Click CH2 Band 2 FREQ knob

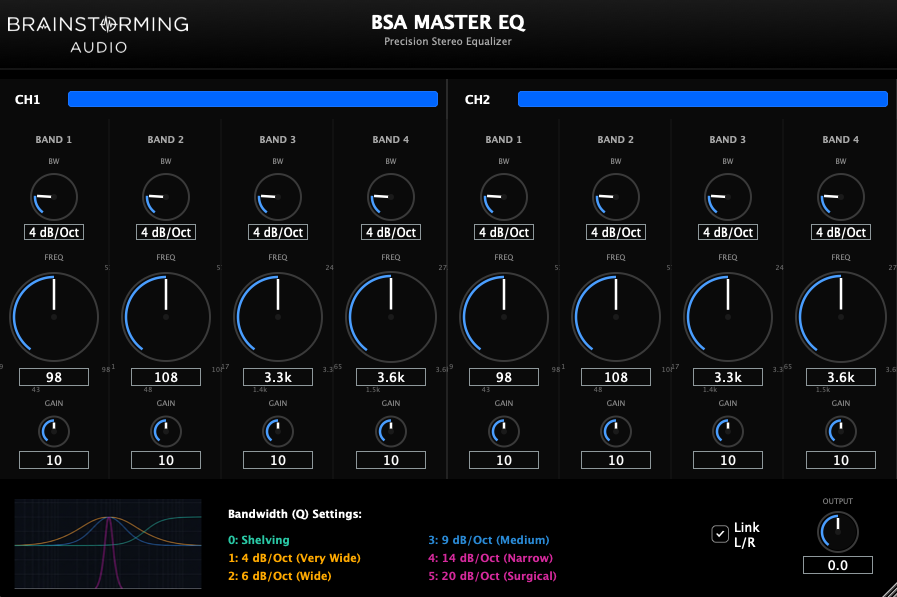click(x=616, y=317)
